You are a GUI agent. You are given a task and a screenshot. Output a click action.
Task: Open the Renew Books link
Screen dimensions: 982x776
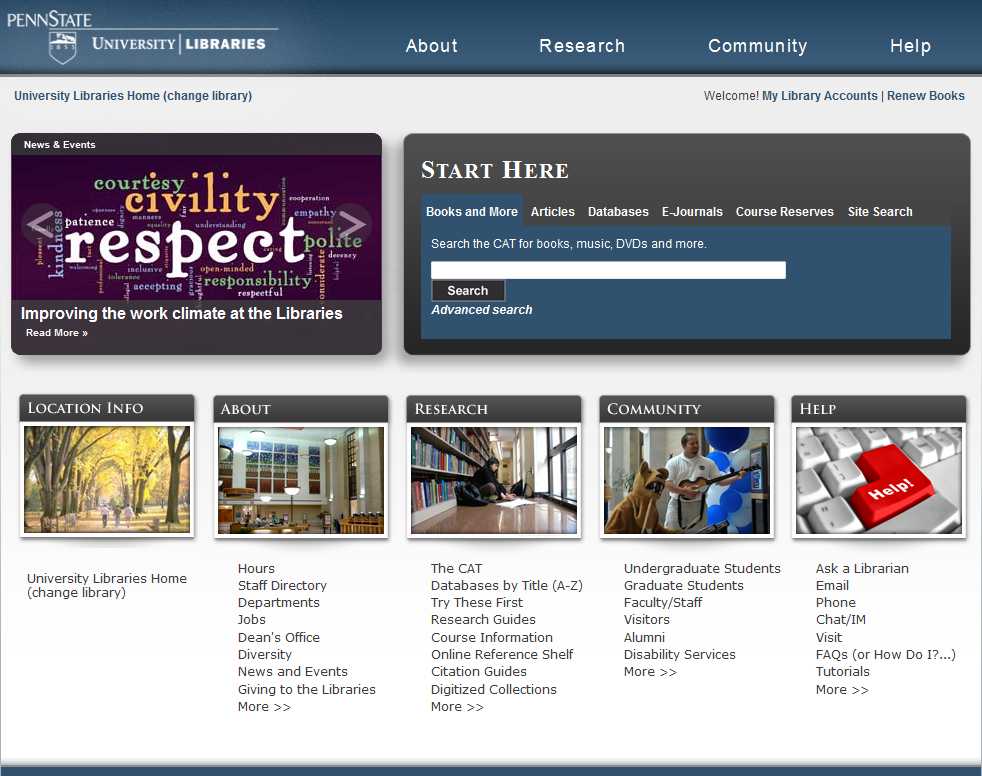coord(926,95)
